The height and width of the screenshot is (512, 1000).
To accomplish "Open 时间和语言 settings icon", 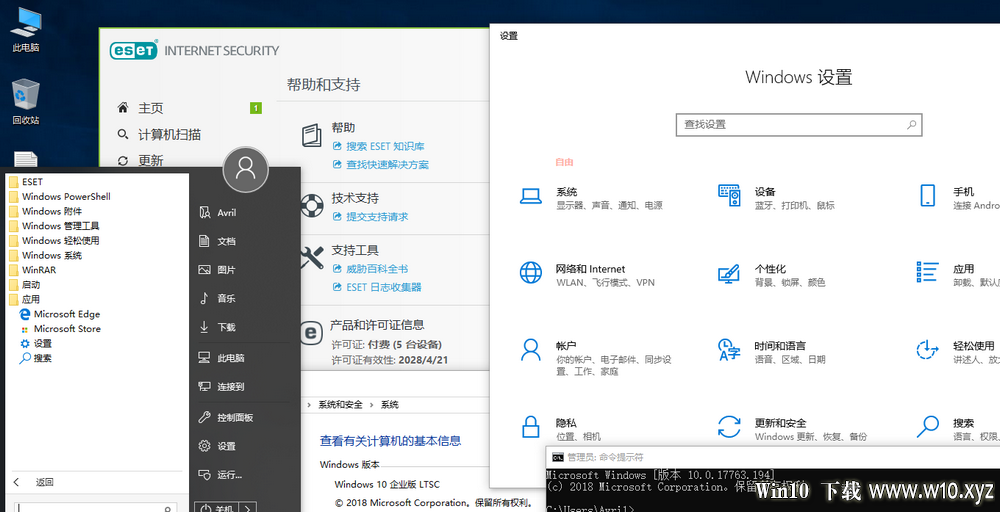I will (x=729, y=350).
